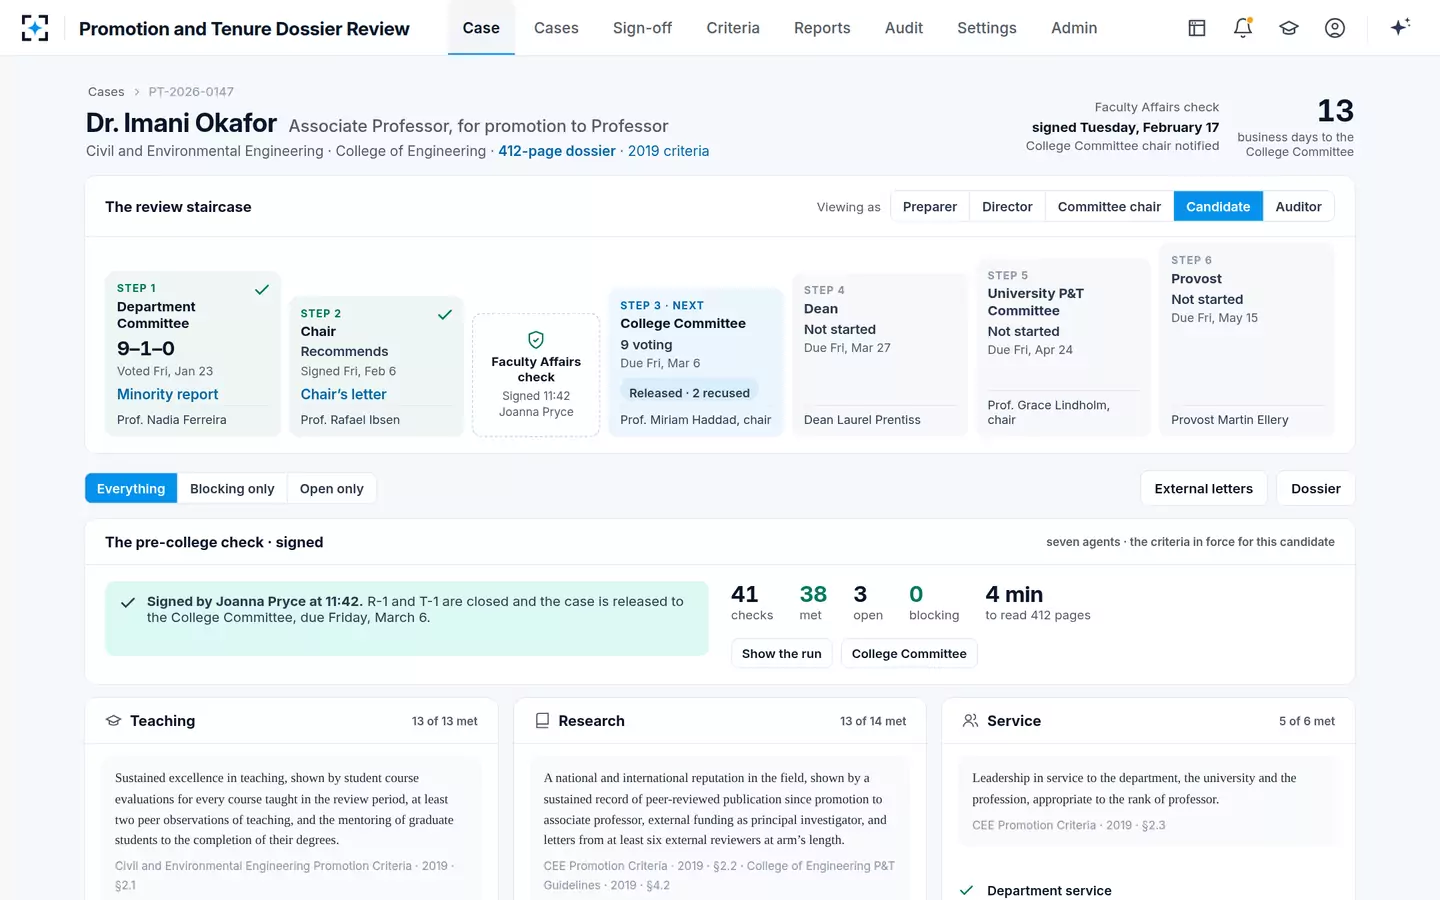Screen dimensions: 1440x900
Task: Click the Step 1 Department Committee checkmark
Action: coord(262,290)
